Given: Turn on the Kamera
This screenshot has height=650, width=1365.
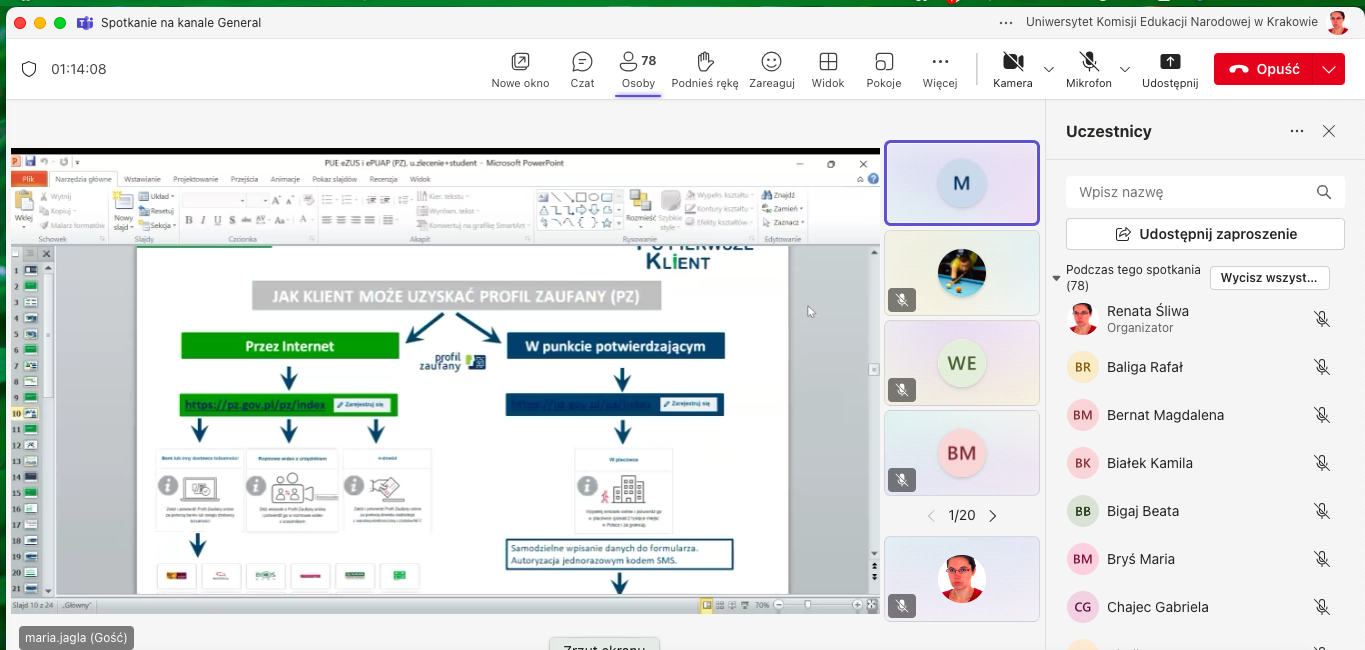Looking at the screenshot, I should (1012, 69).
